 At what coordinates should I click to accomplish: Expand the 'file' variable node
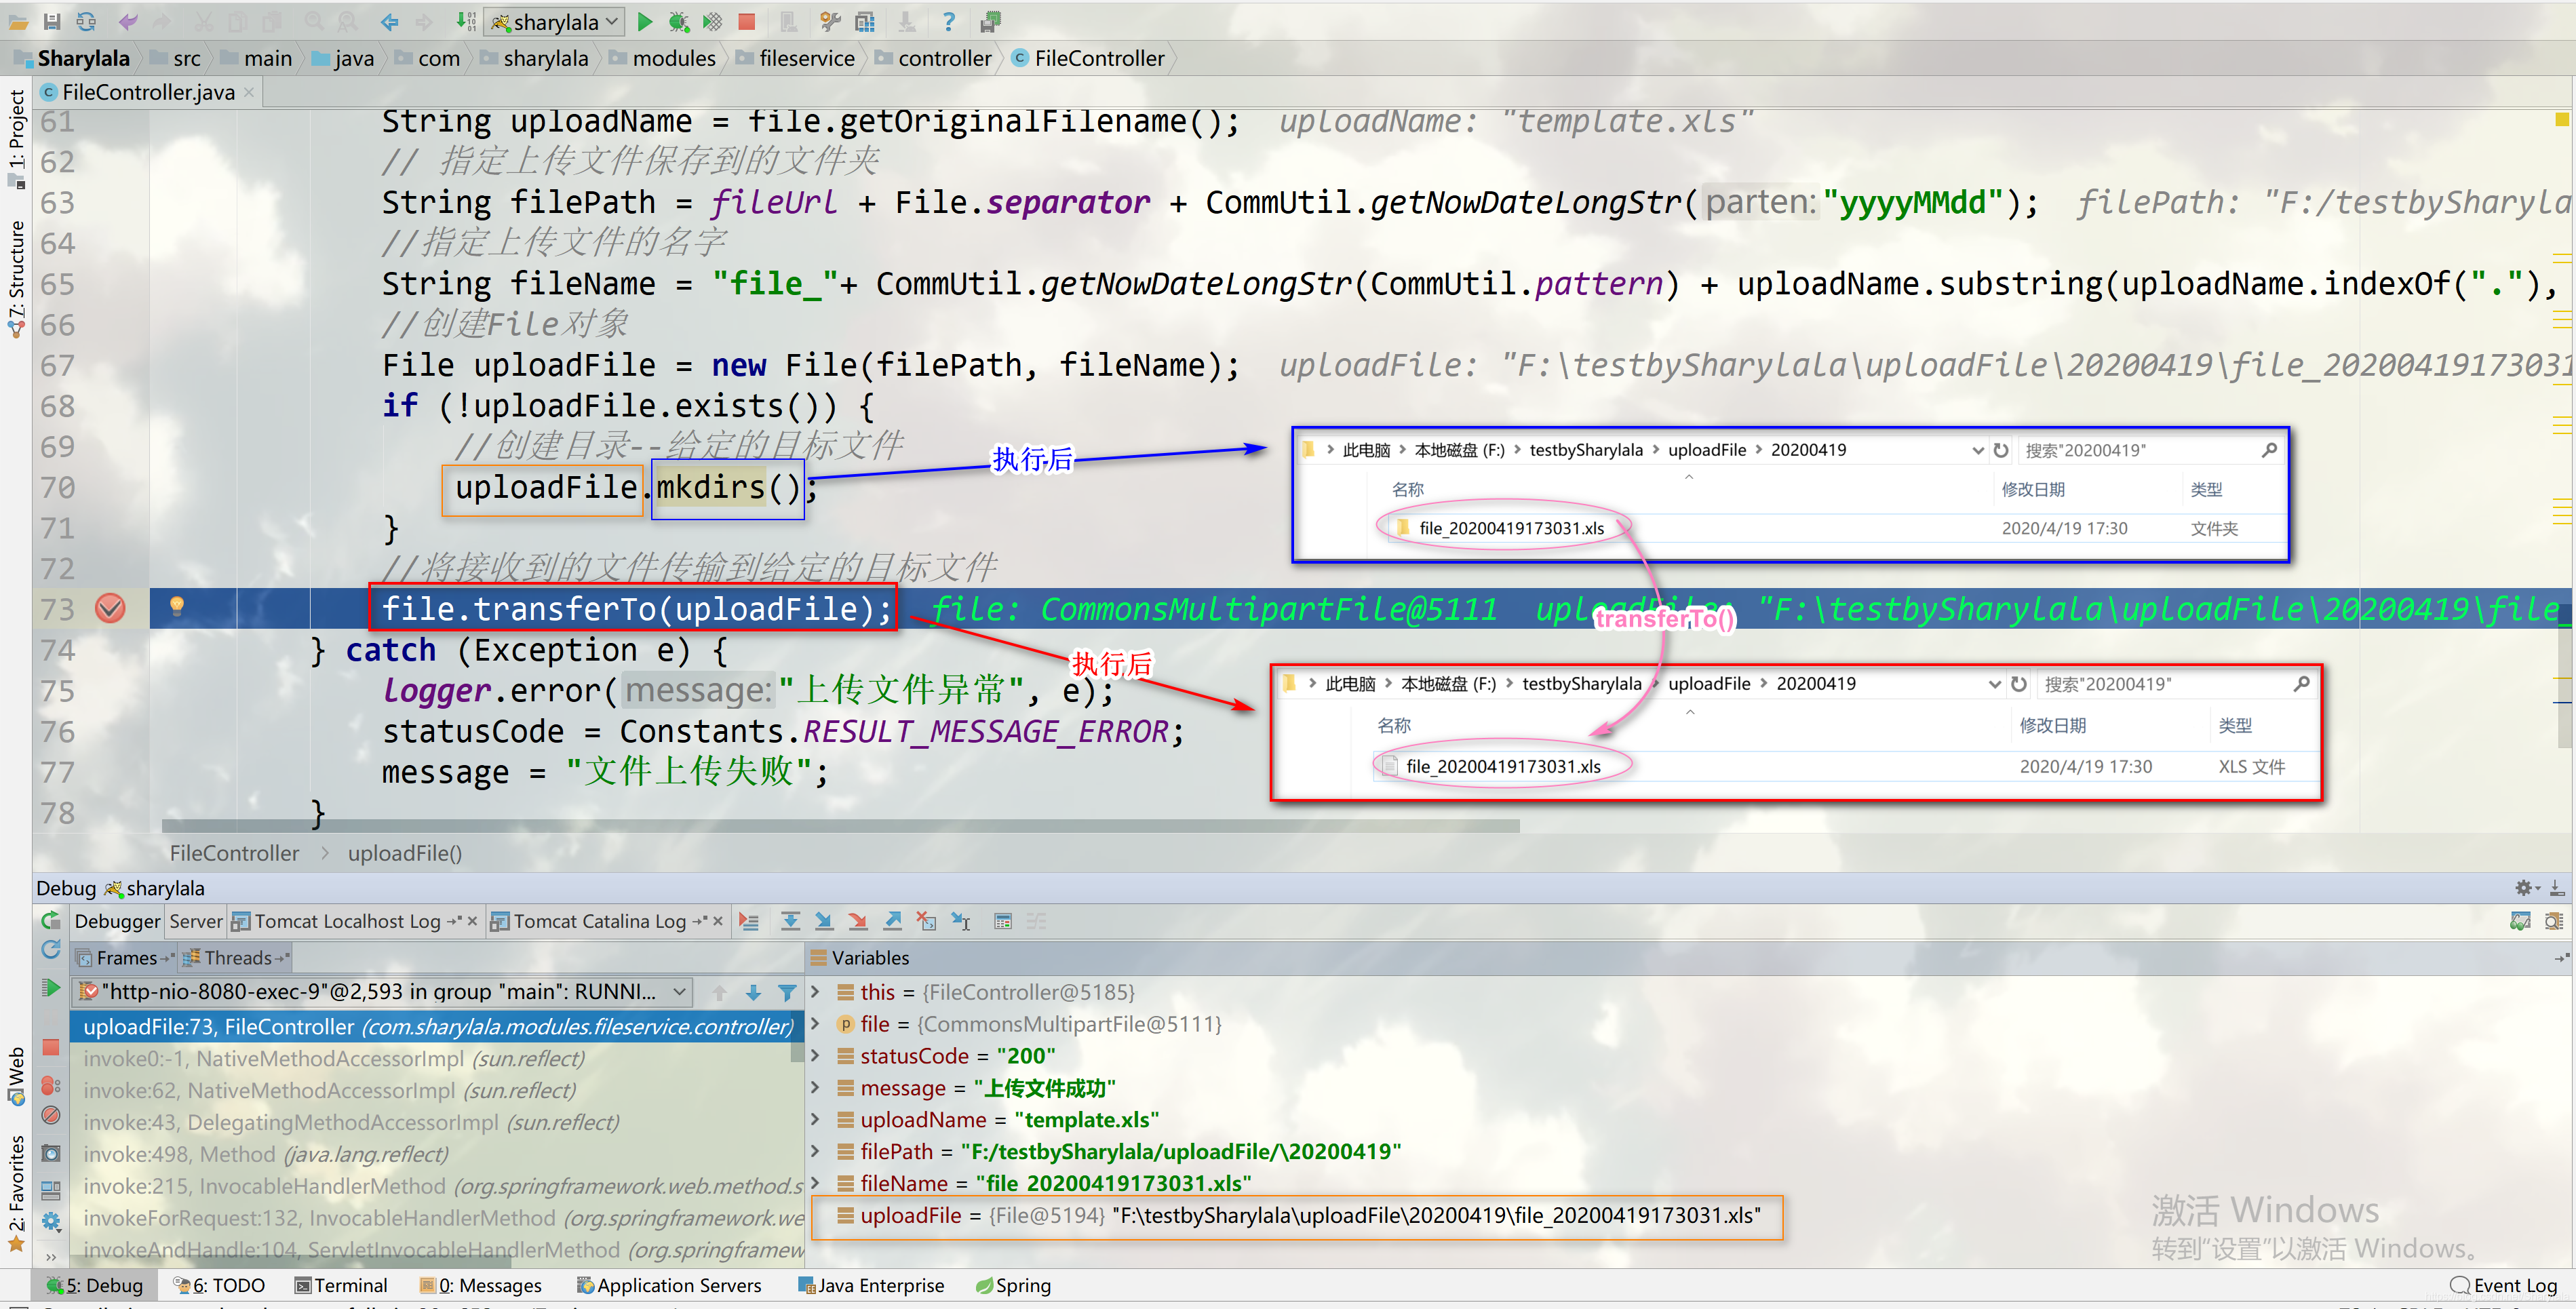click(x=816, y=1024)
